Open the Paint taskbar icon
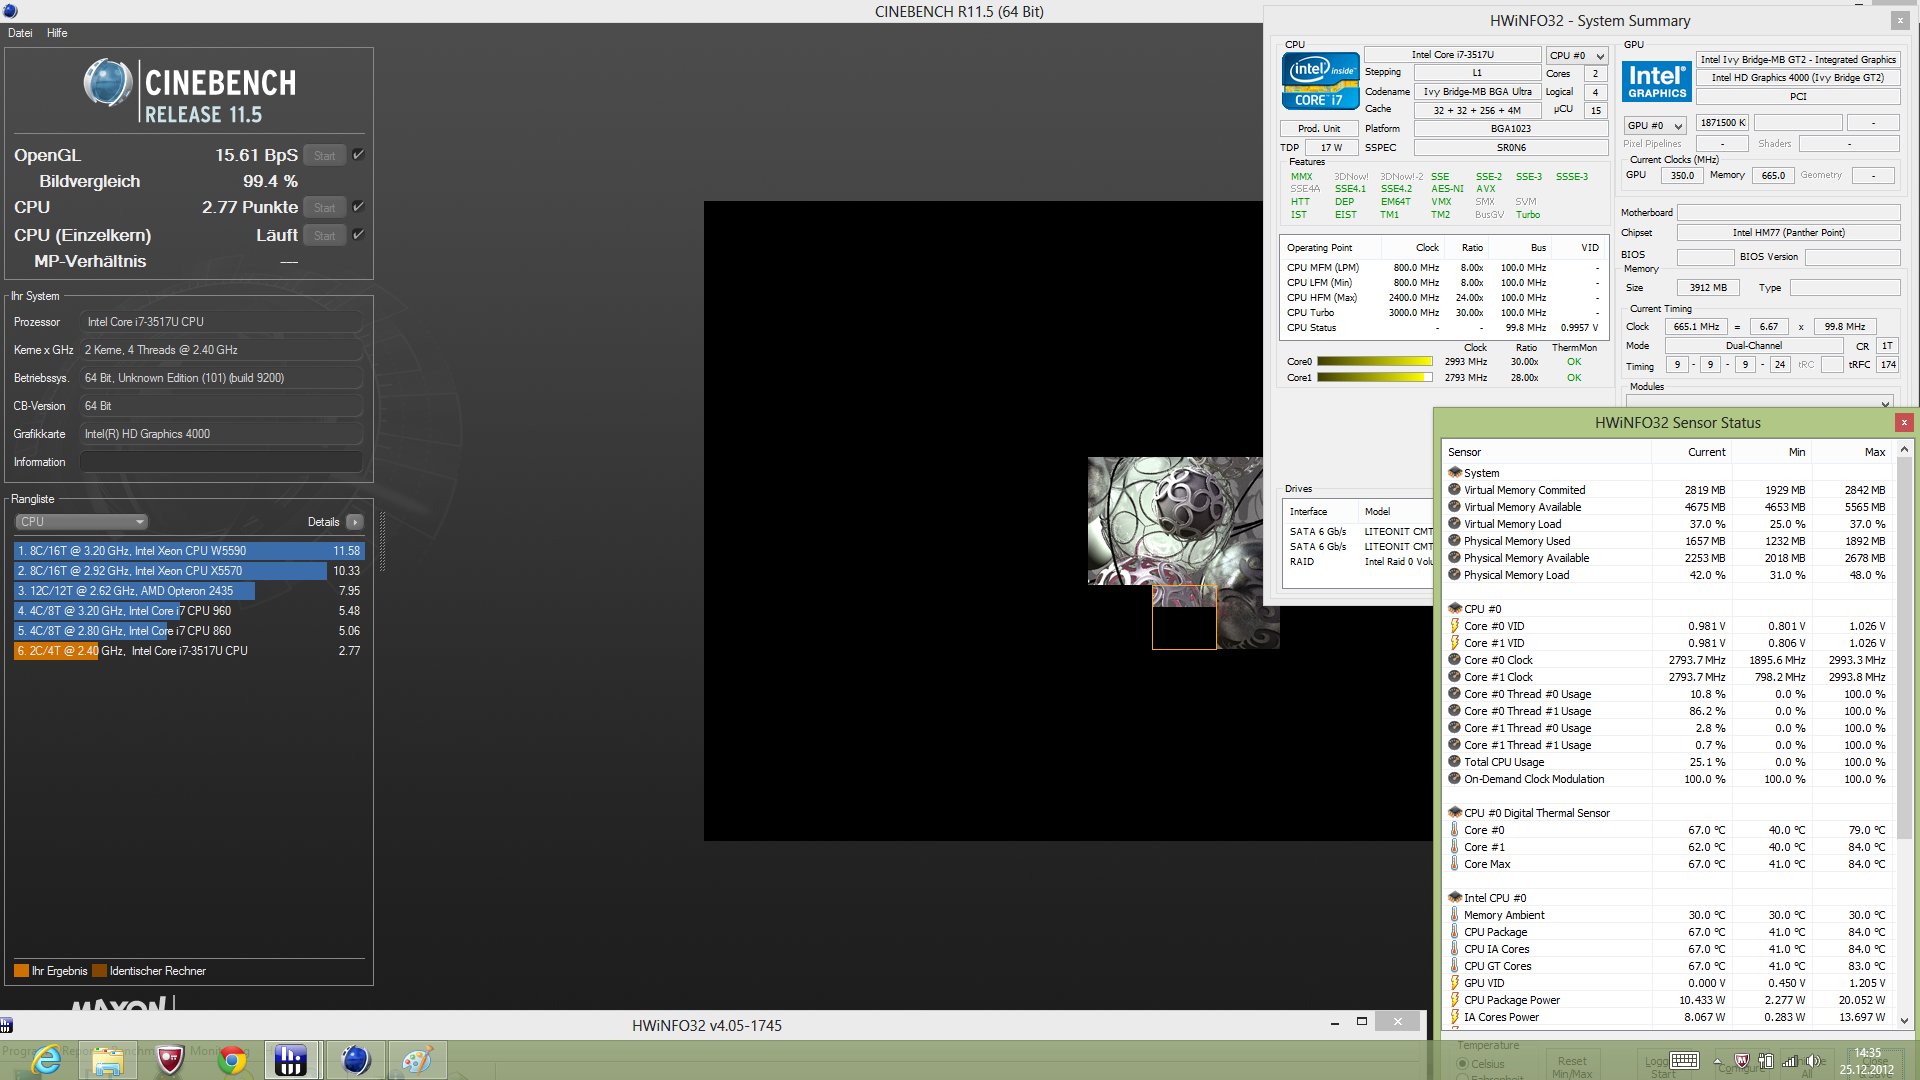The width and height of the screenshot is (1920, 1080). click(417, 1060)
